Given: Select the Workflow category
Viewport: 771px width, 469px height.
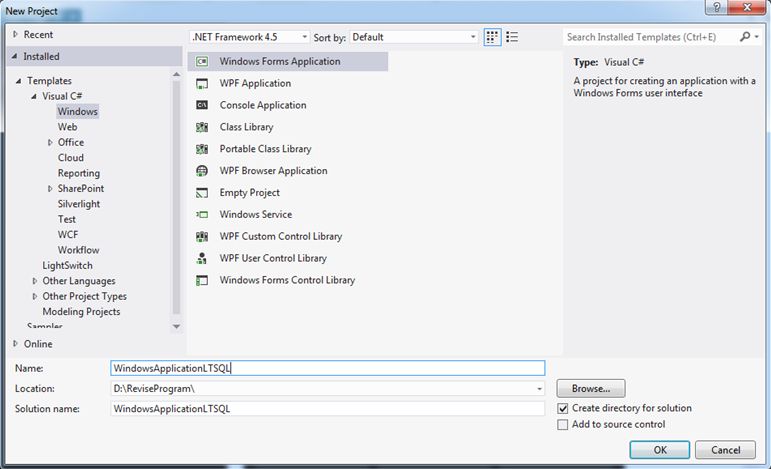Looking at the screenshot, I should click(79, 250).
